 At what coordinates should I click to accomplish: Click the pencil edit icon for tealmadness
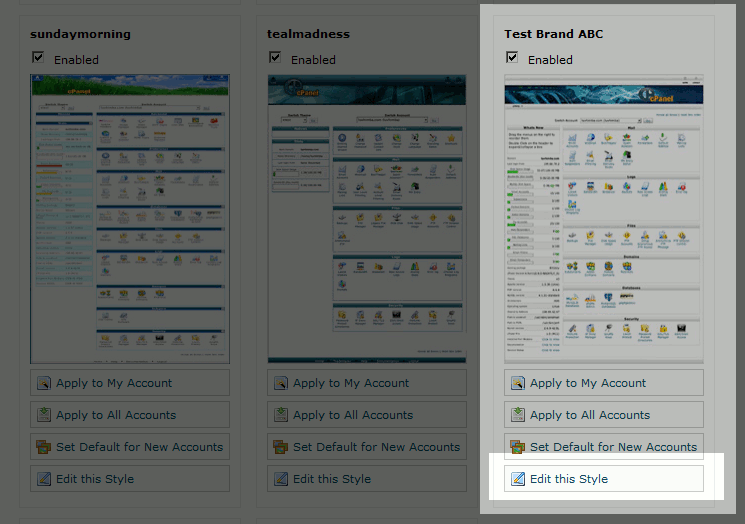[x=281, y=478]
